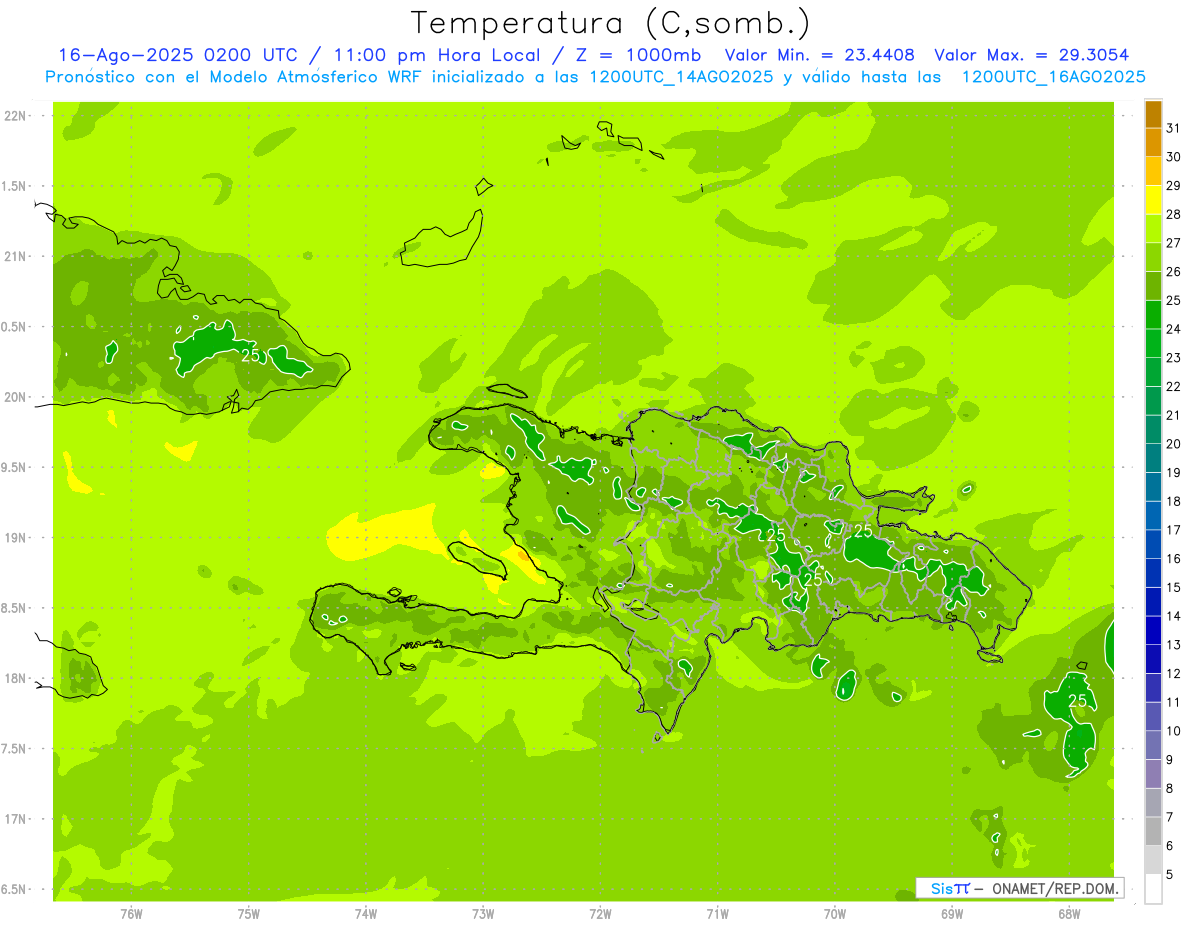Pick the purple swatch between 9 and 10
The width and height of the screenshot is (1200, 927).
[1153, 745]
